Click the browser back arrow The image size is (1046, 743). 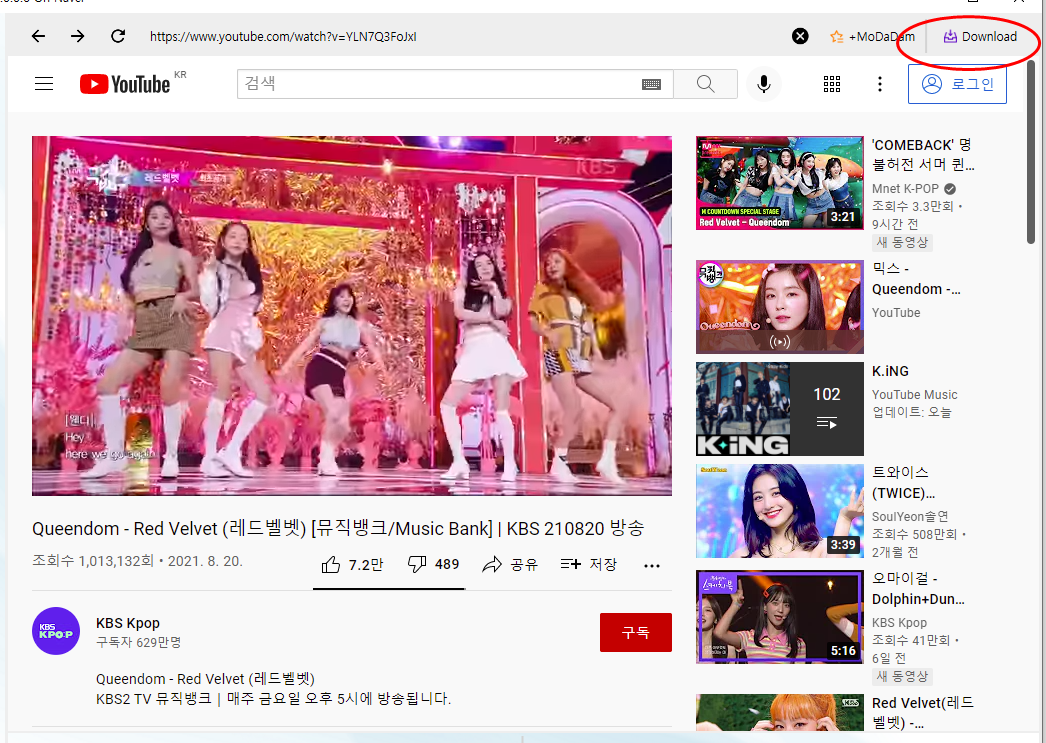tap(39, 36)
